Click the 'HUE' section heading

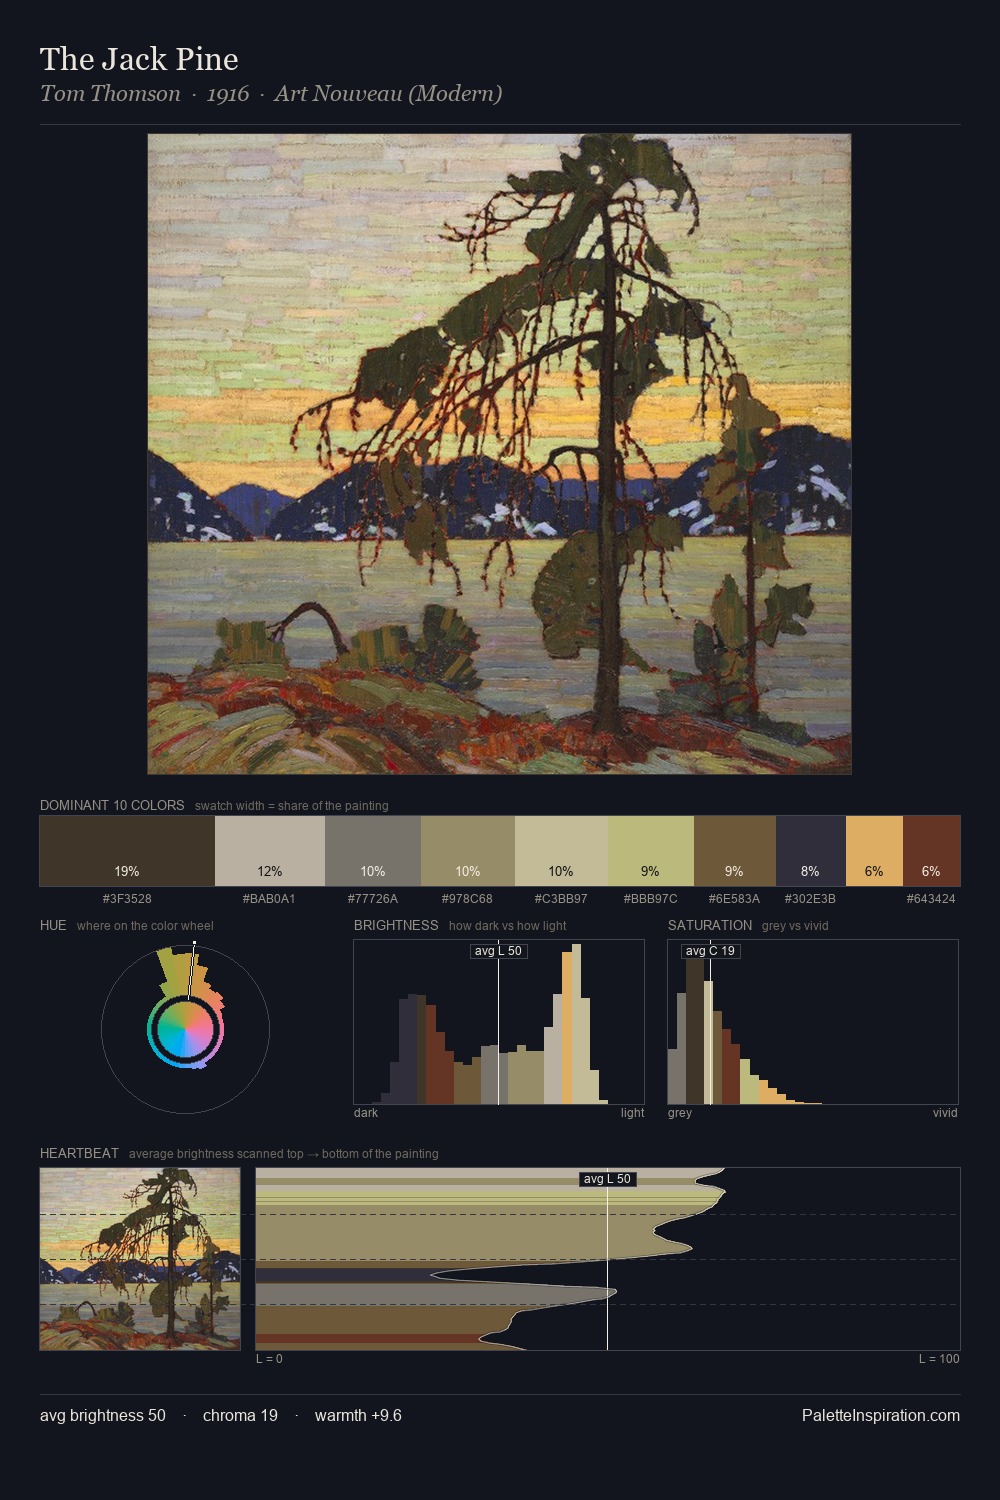(x=53, y=925)
